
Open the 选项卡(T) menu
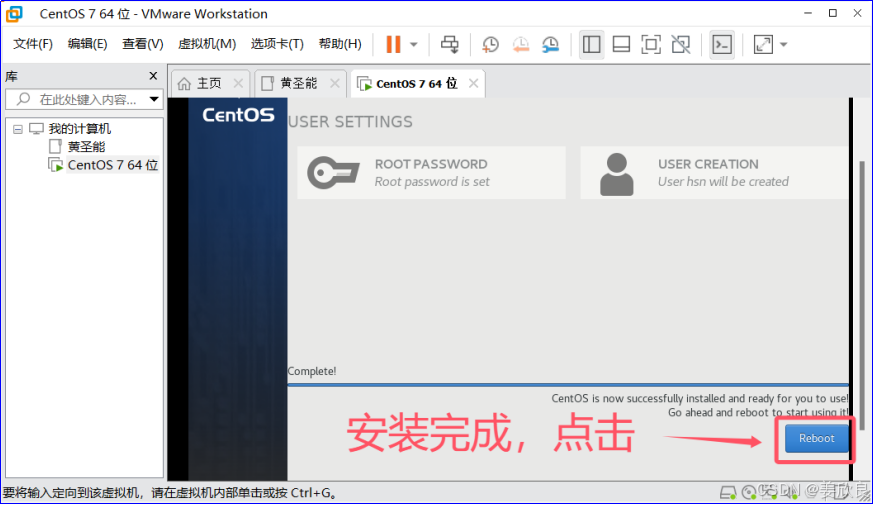[x=277, y=44]
